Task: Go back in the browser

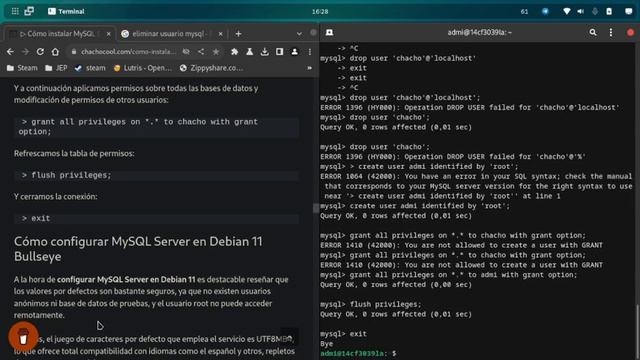Action: point(10,52)
